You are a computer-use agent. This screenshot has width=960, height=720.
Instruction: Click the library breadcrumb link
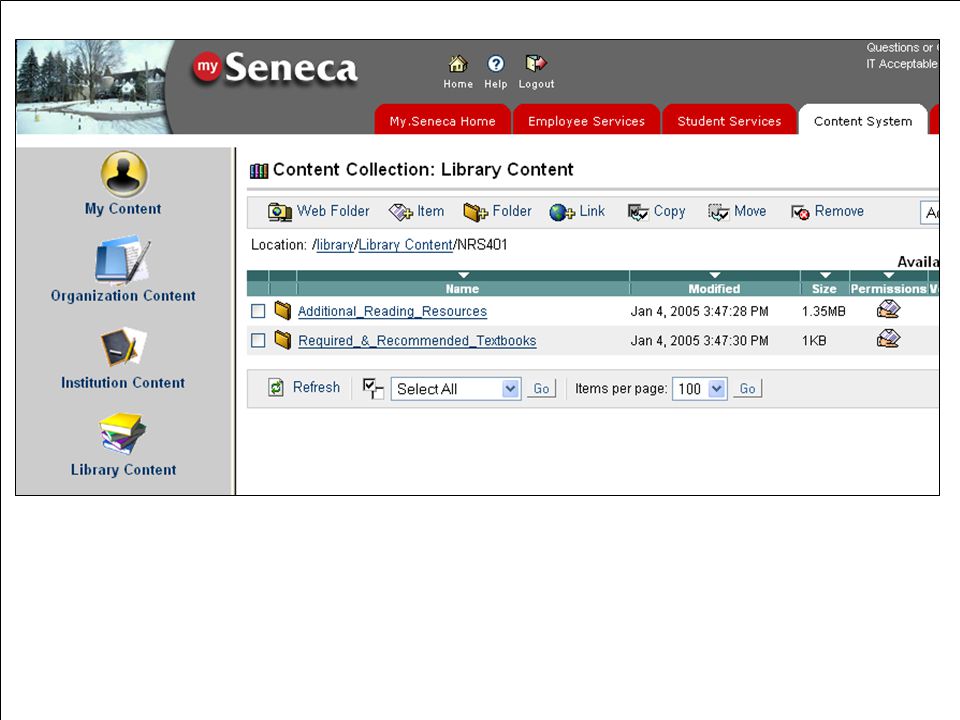pos(335,245)
